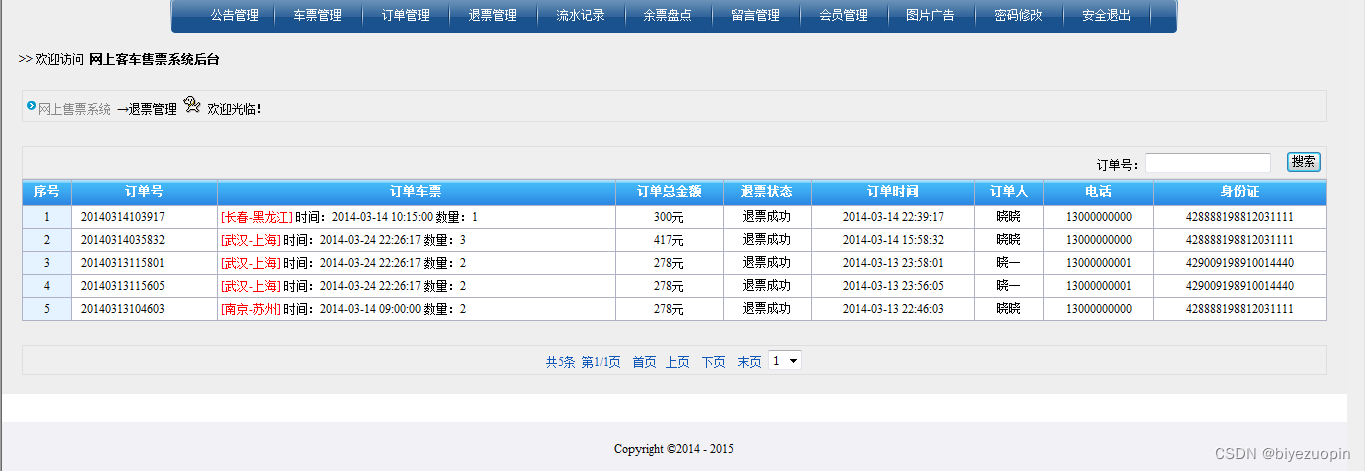Open the 车票管理 menu
The height and width of the screenshot is (471, 1365).
click(318, 16)
